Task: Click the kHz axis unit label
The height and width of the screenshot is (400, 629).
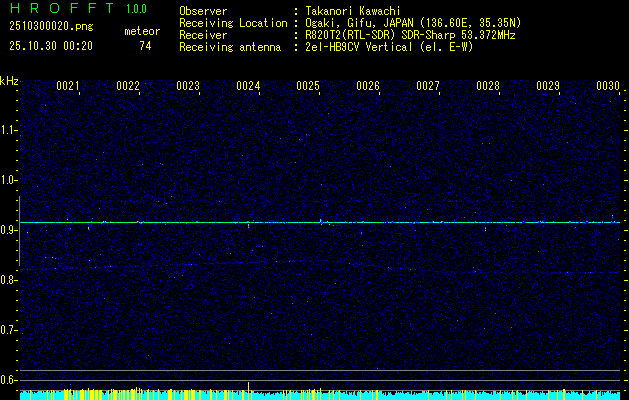Action: 9,80
